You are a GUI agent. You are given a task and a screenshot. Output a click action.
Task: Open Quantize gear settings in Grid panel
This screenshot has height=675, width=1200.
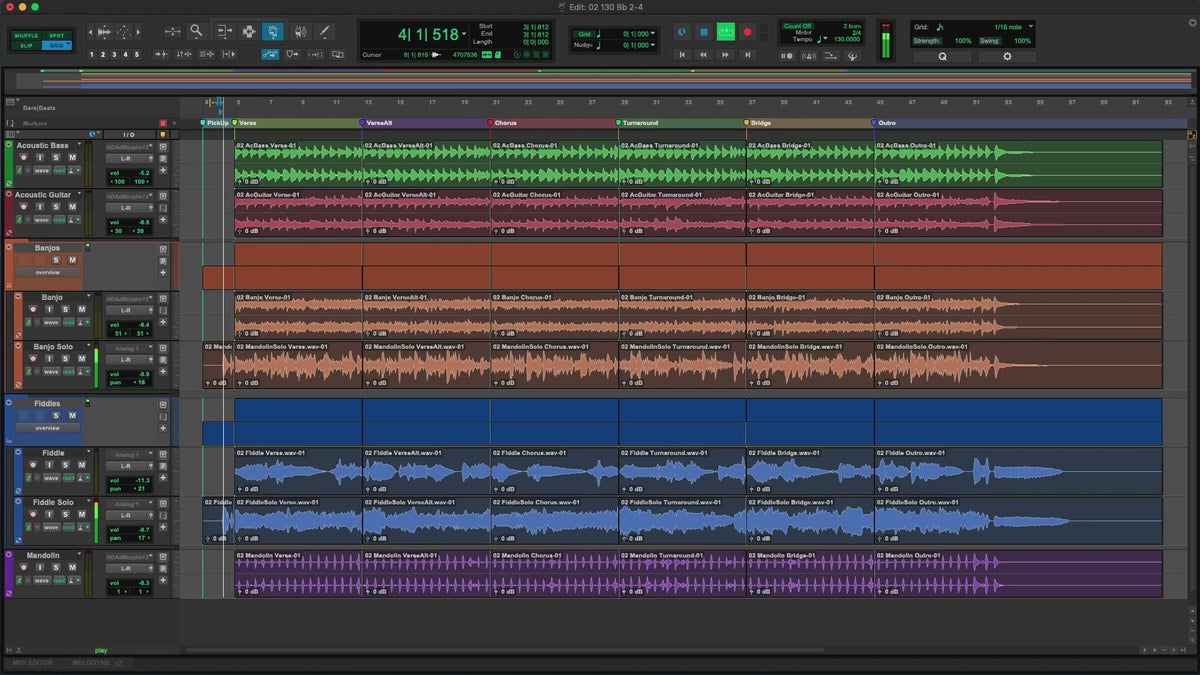point(1006,57)
